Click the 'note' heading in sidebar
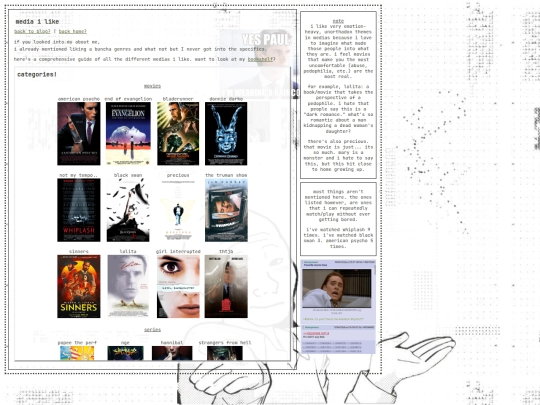This screenshot has width=540, height=405. pyautogui.click(x=338, y=21)
